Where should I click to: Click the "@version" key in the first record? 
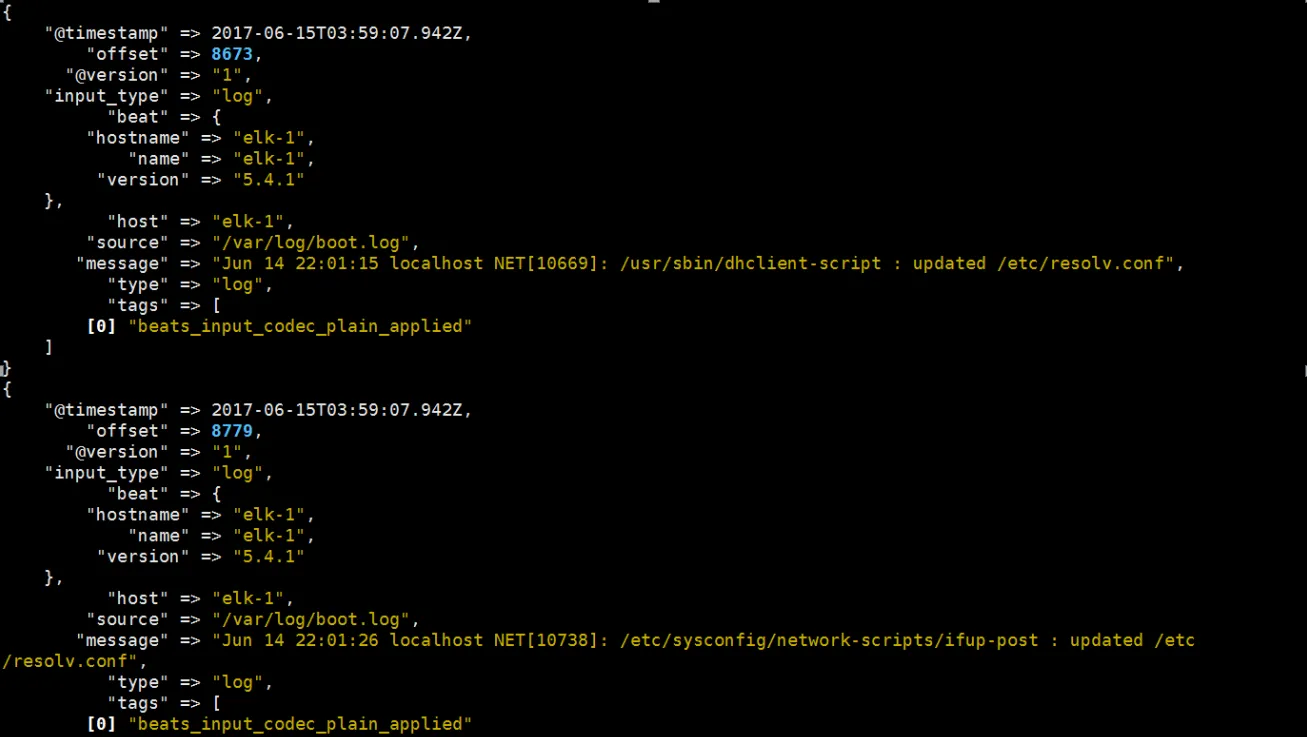point(112,75)
